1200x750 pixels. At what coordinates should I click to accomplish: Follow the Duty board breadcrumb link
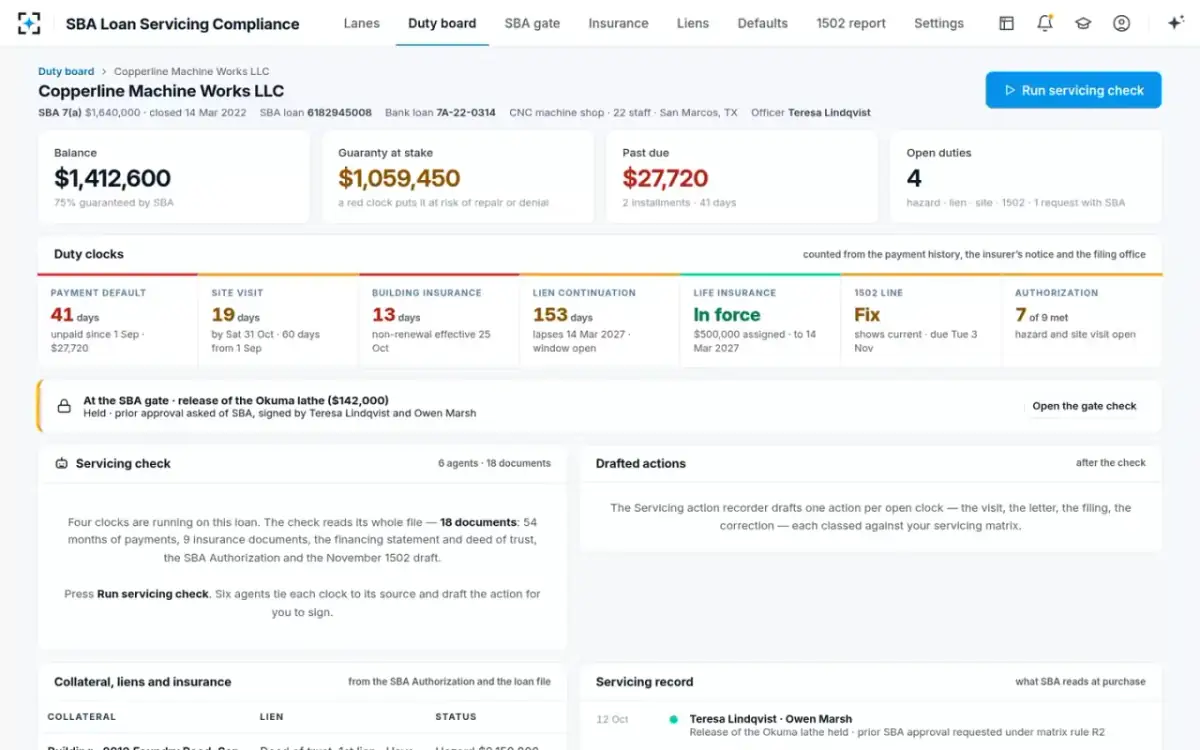66,72
